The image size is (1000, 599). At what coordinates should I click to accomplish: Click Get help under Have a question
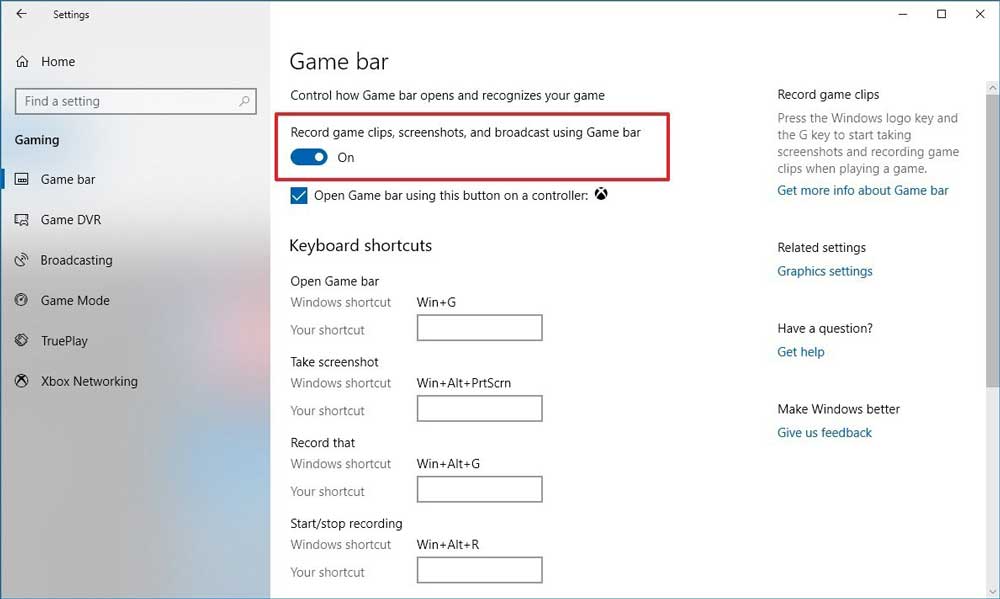[800, 352]
